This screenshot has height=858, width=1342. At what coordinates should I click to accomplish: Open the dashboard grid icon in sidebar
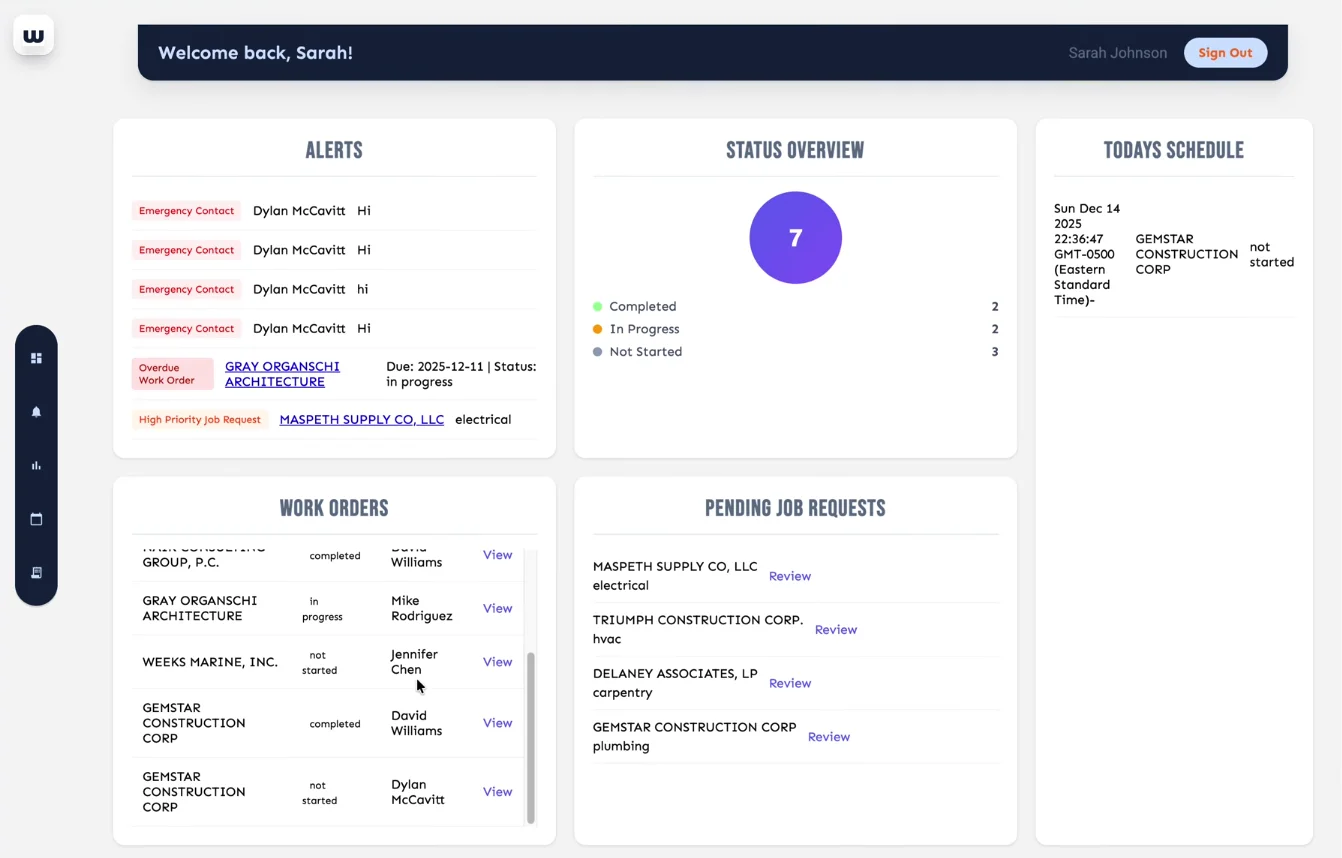pos(36,357)
